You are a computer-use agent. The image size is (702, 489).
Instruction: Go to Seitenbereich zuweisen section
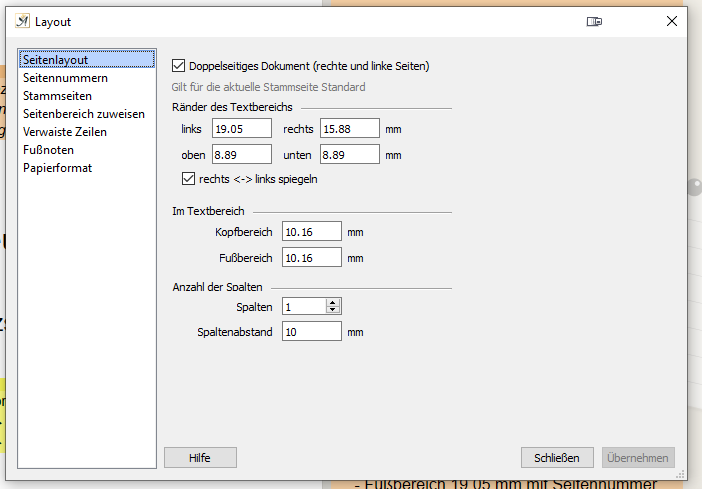(84, 114)
